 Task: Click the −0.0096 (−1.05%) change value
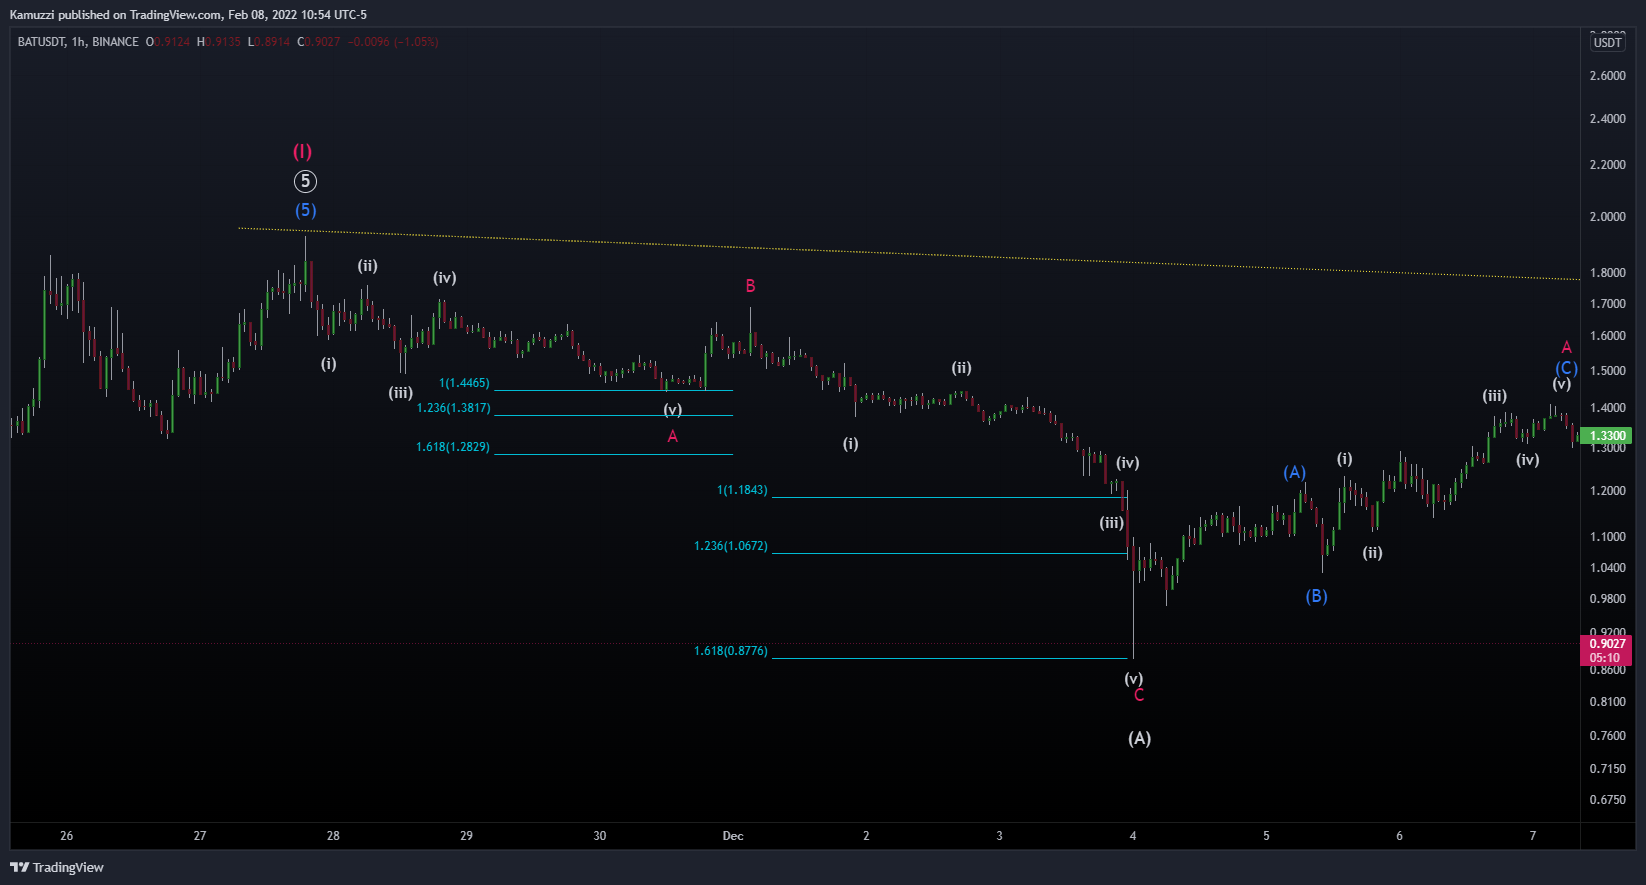point(393,42)
